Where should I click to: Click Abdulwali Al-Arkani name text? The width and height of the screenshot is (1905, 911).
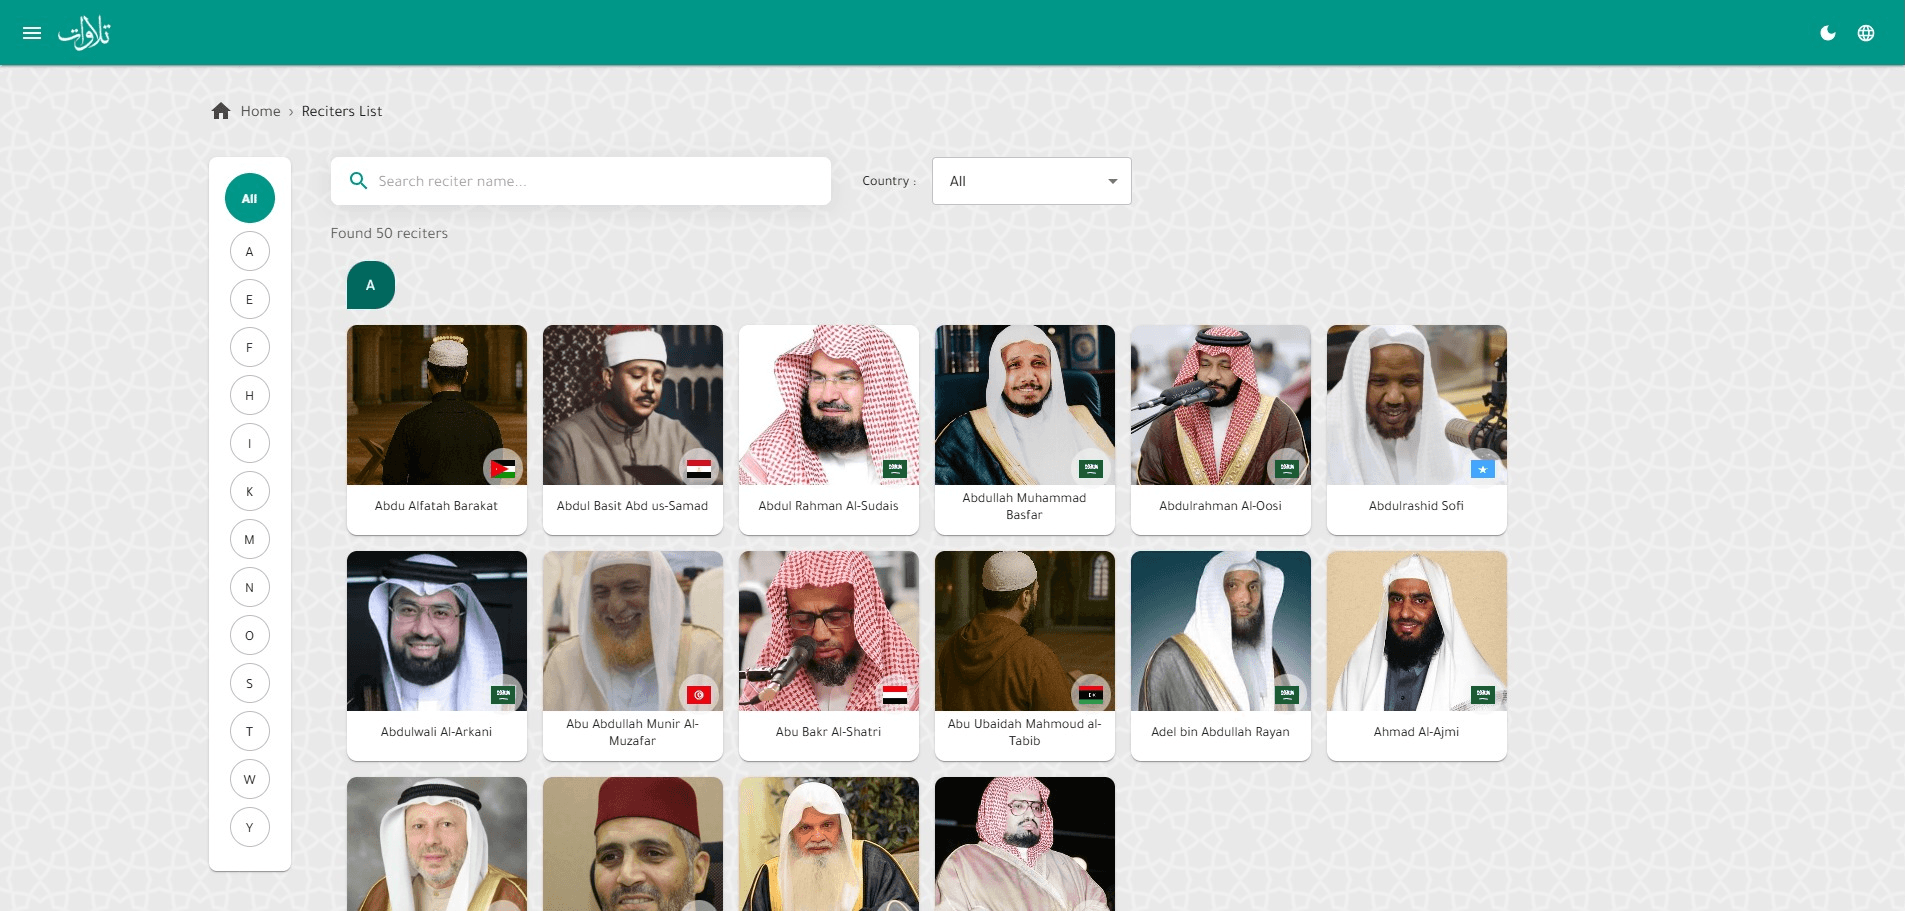437,732
